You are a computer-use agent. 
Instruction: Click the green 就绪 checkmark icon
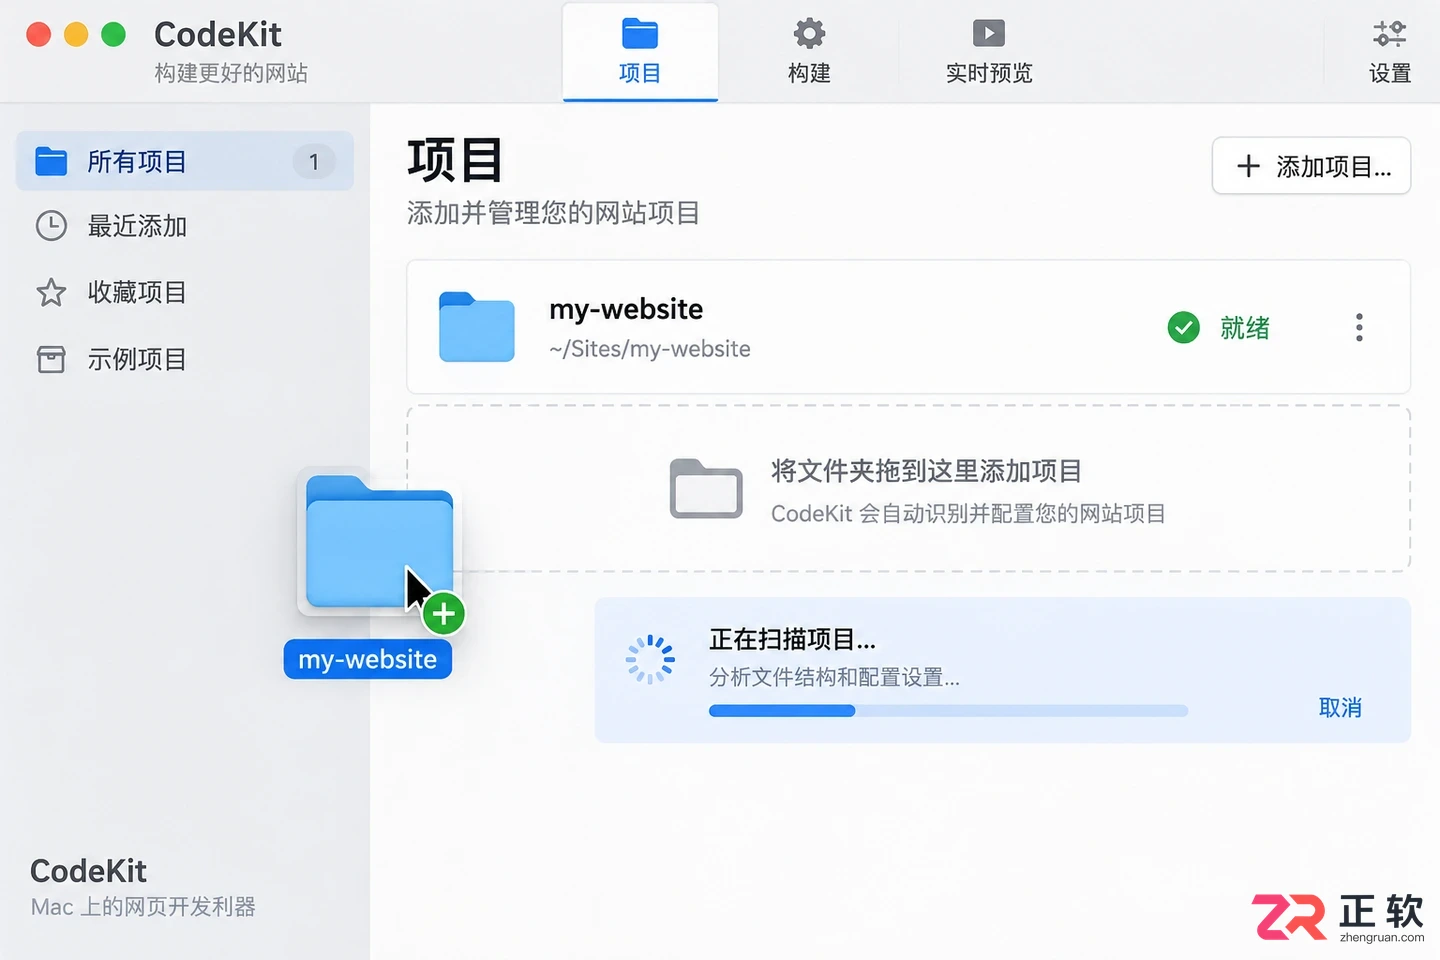pos(1184,327)
